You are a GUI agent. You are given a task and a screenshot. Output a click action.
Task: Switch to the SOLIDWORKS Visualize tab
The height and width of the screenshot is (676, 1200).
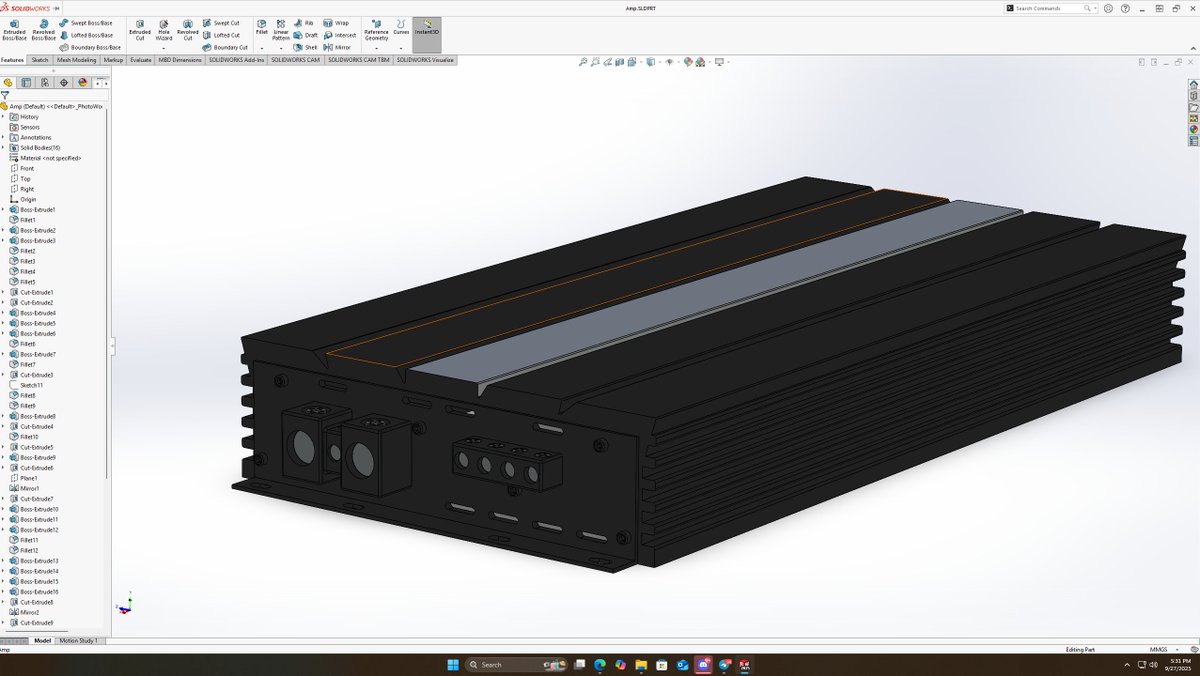(x=425, y=60)
